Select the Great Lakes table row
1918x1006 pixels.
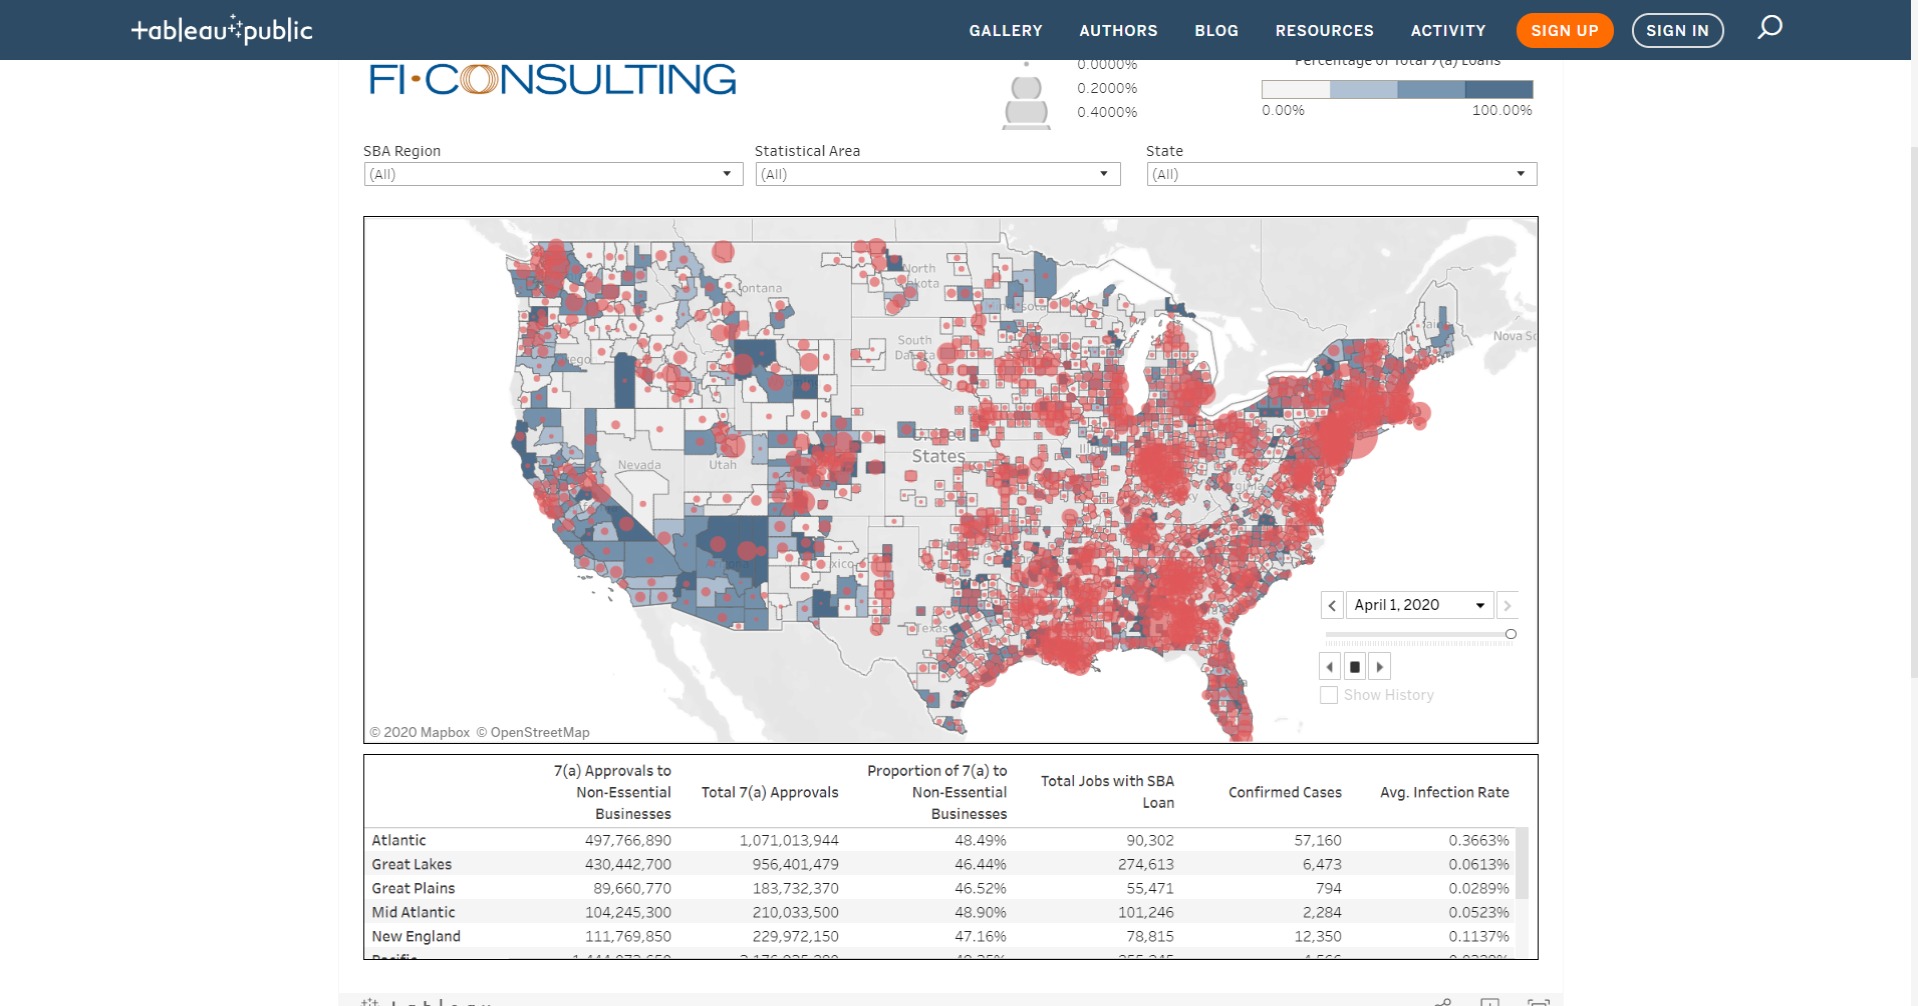pyautogui.click(x=411, y=864)
